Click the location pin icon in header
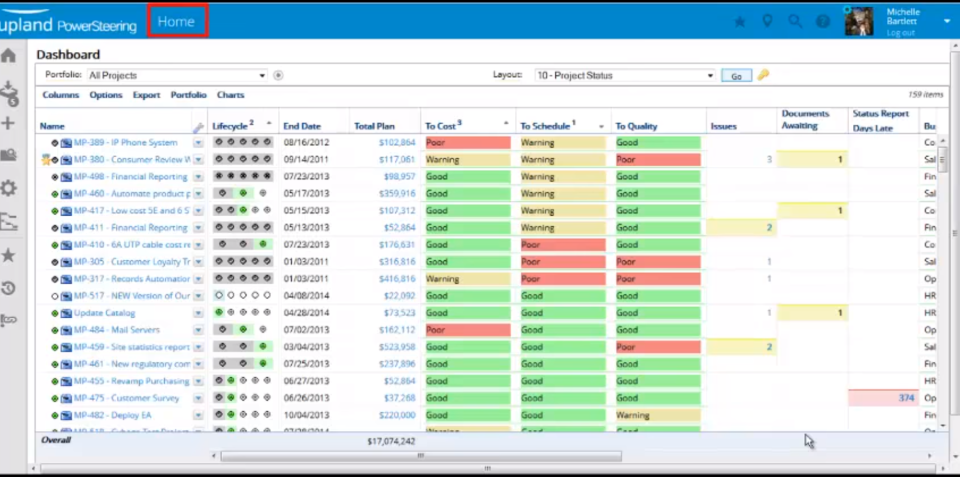This screenshot has height=477, width=960. pyautogui.click(x=767, y=21)
